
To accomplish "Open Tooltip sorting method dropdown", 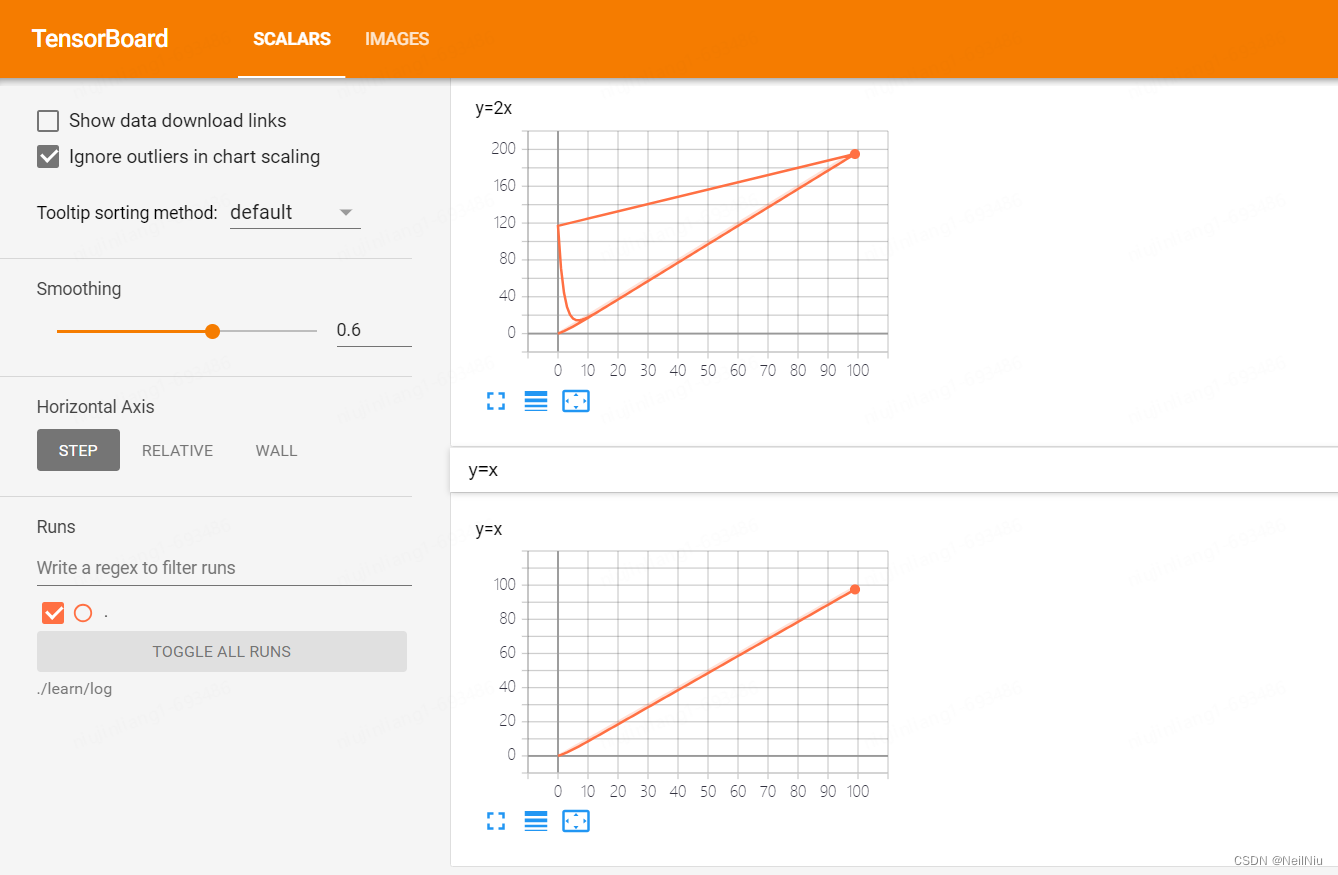I will tap(295, 213).
